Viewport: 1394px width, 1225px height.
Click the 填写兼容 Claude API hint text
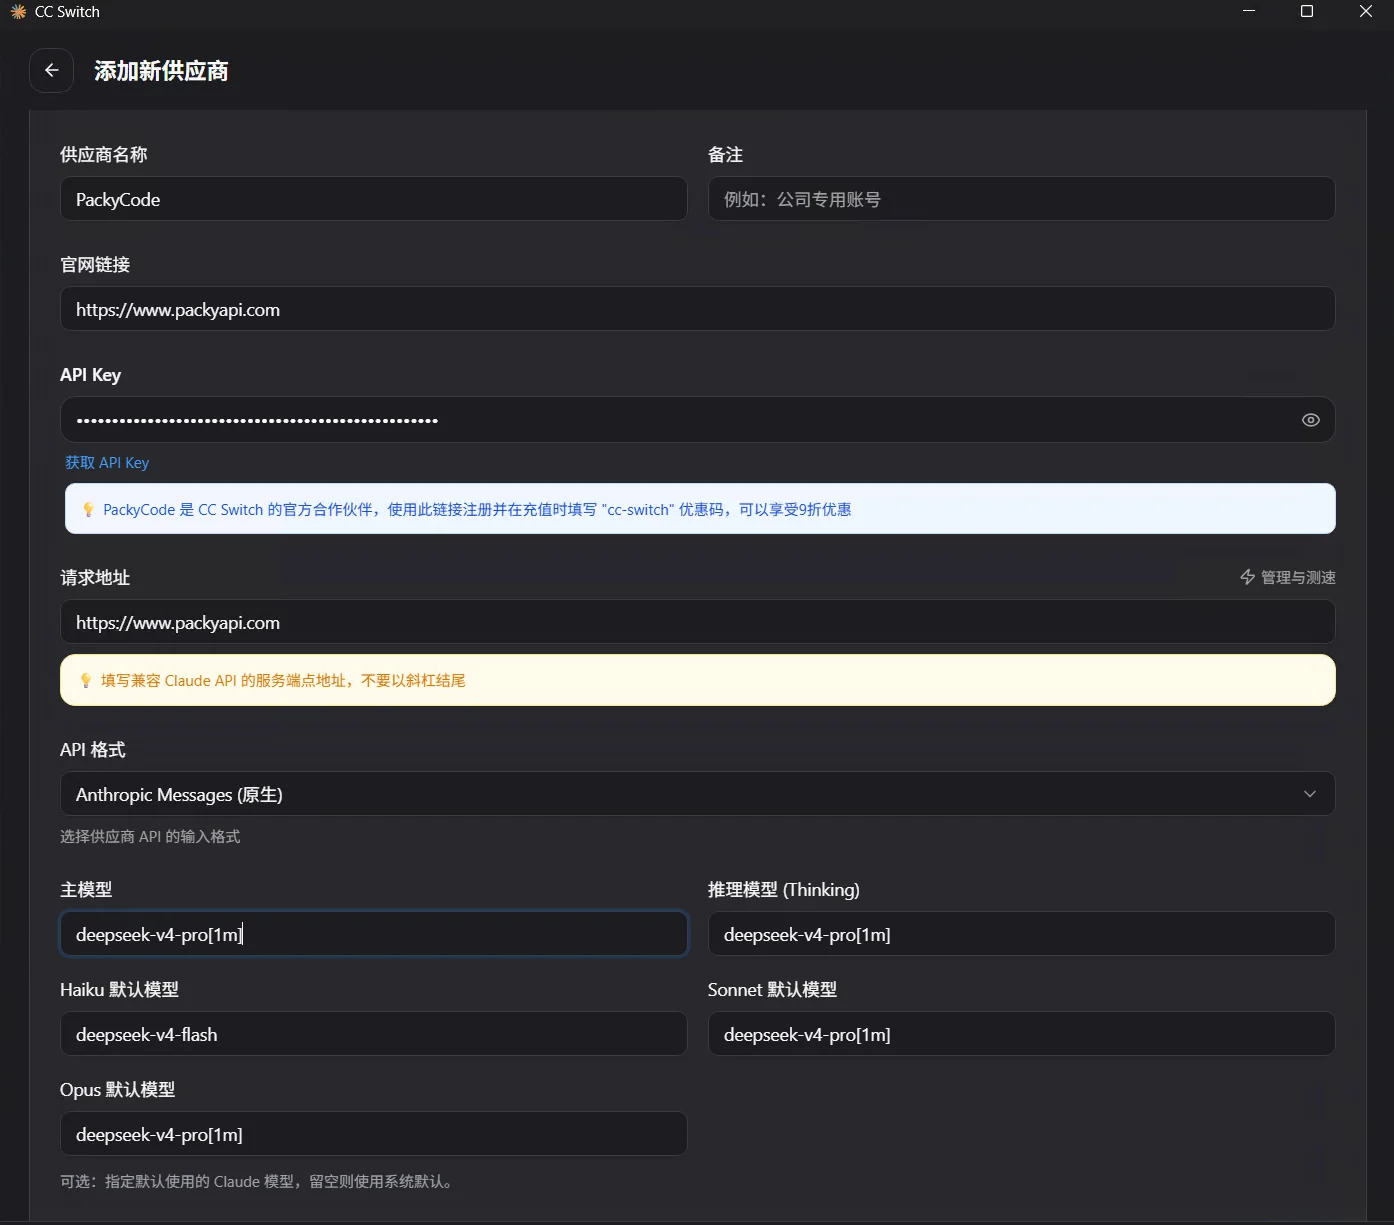pyautogui.click(x=283, y=681)
